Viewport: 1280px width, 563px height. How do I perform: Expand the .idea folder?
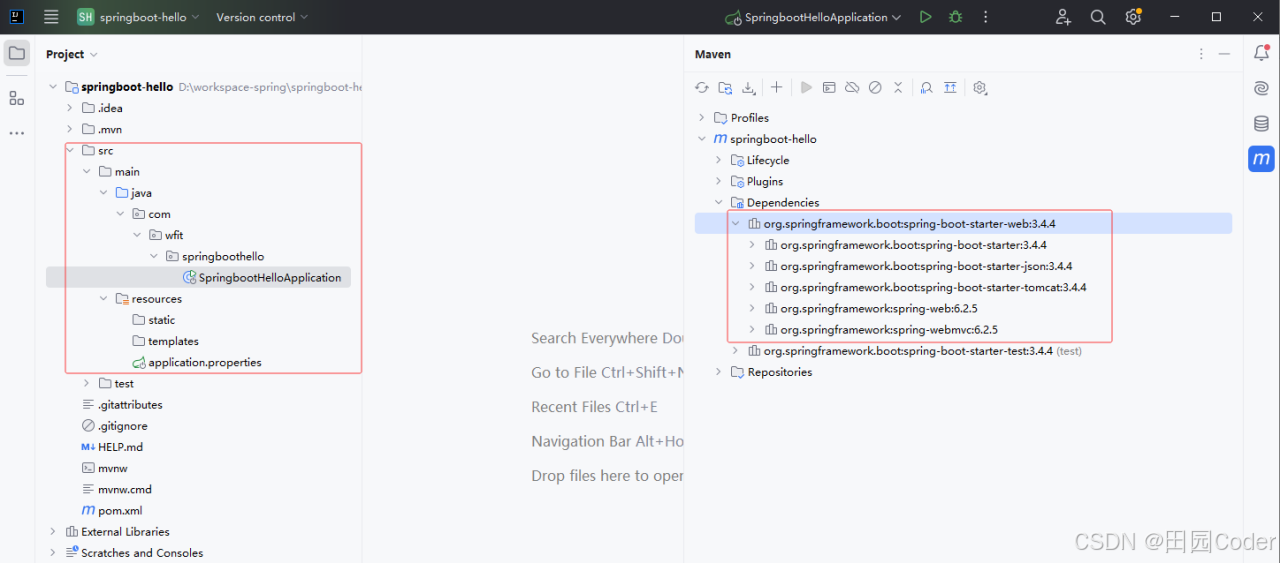pyautogui.click(x=70, y=108)
